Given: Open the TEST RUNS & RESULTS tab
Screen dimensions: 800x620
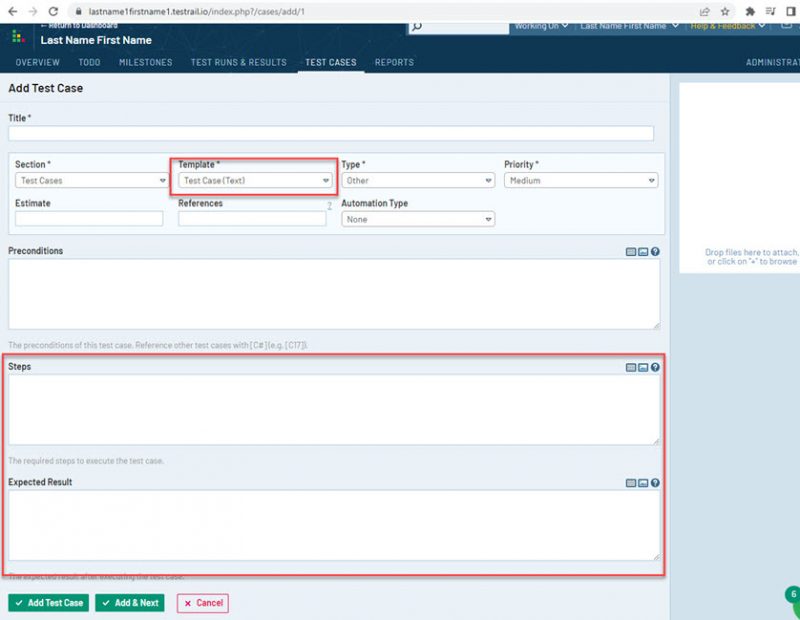Looking at the screenshot, I should coord(238,61).
